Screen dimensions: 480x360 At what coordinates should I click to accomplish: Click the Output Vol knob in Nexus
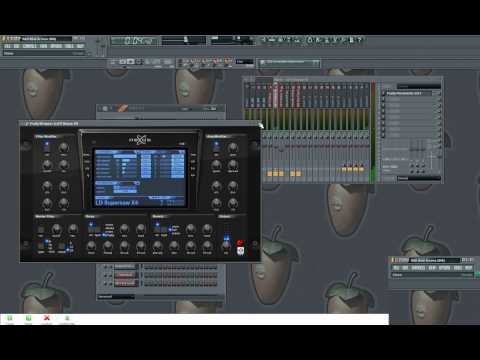[x=226, y=246]
